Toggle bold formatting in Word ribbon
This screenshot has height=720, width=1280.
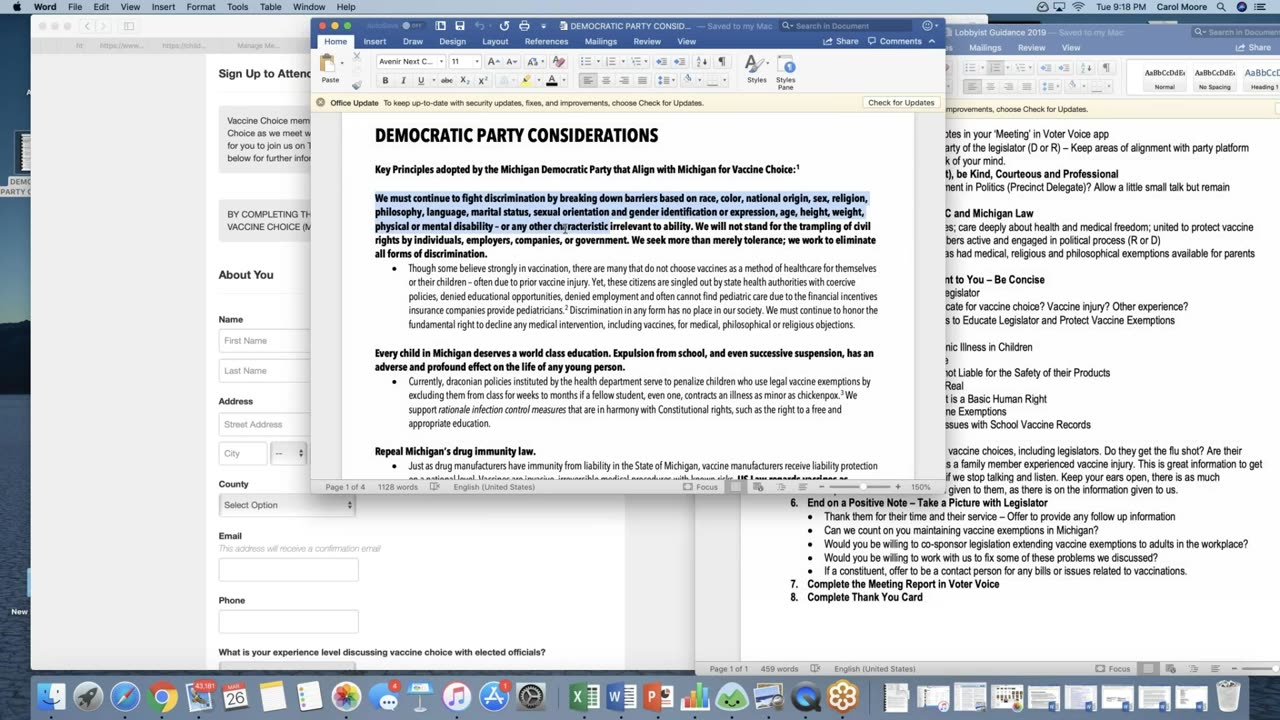click(x=385, y=80)
